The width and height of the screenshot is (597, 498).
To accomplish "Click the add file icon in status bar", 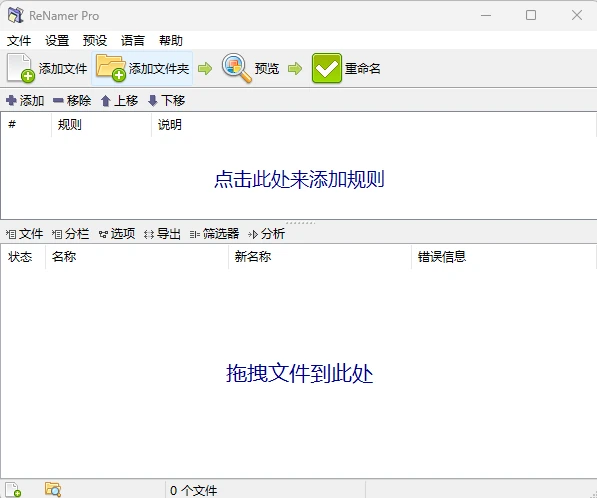I will click(13, 490).
